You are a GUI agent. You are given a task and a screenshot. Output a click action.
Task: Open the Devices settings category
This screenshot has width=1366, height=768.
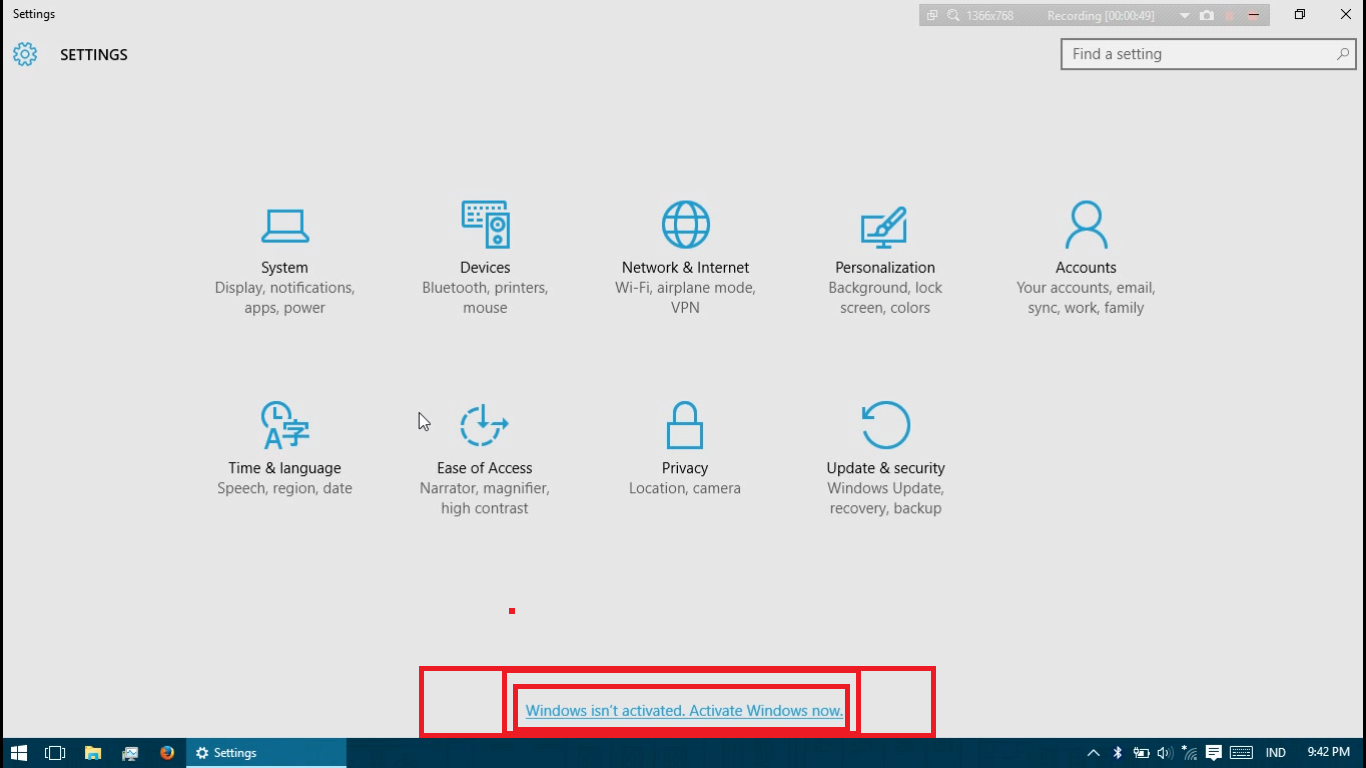pos(485,259)
